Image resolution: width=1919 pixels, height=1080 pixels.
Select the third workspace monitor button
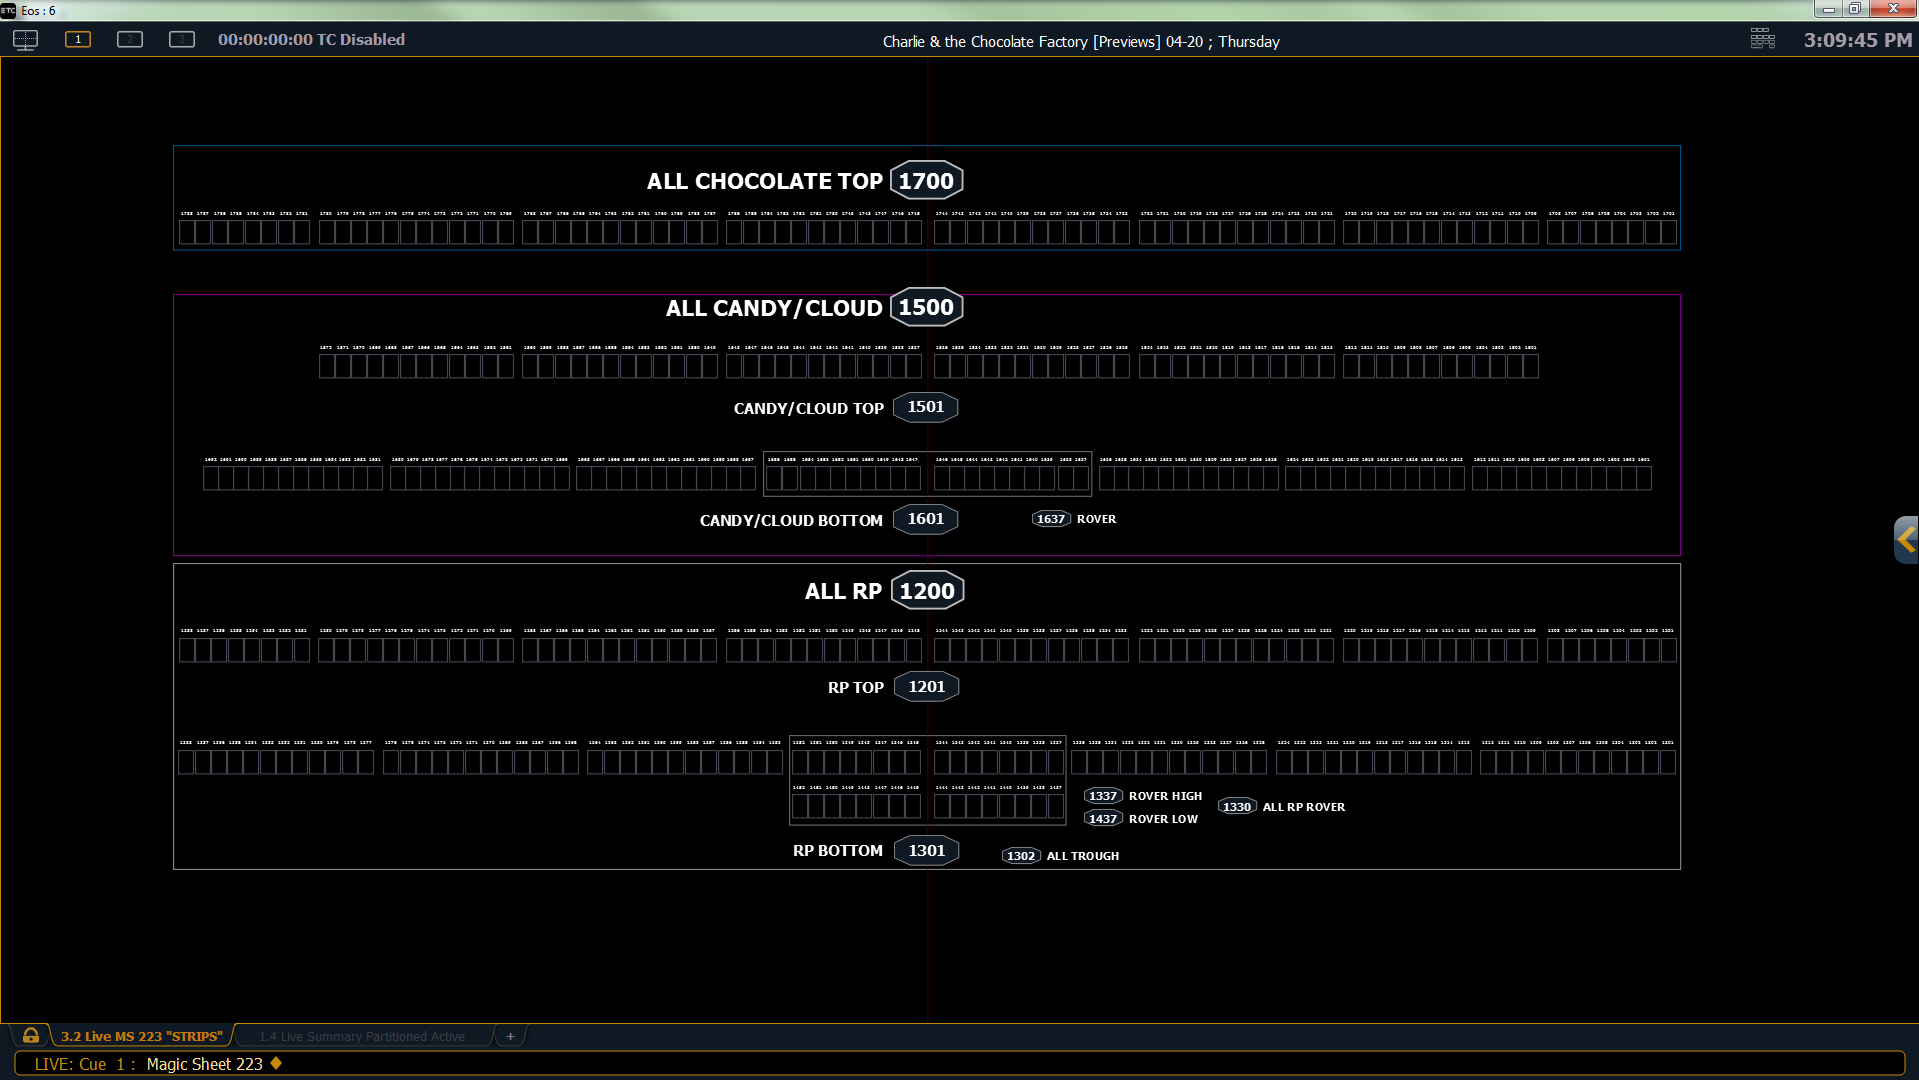[182, 40]
